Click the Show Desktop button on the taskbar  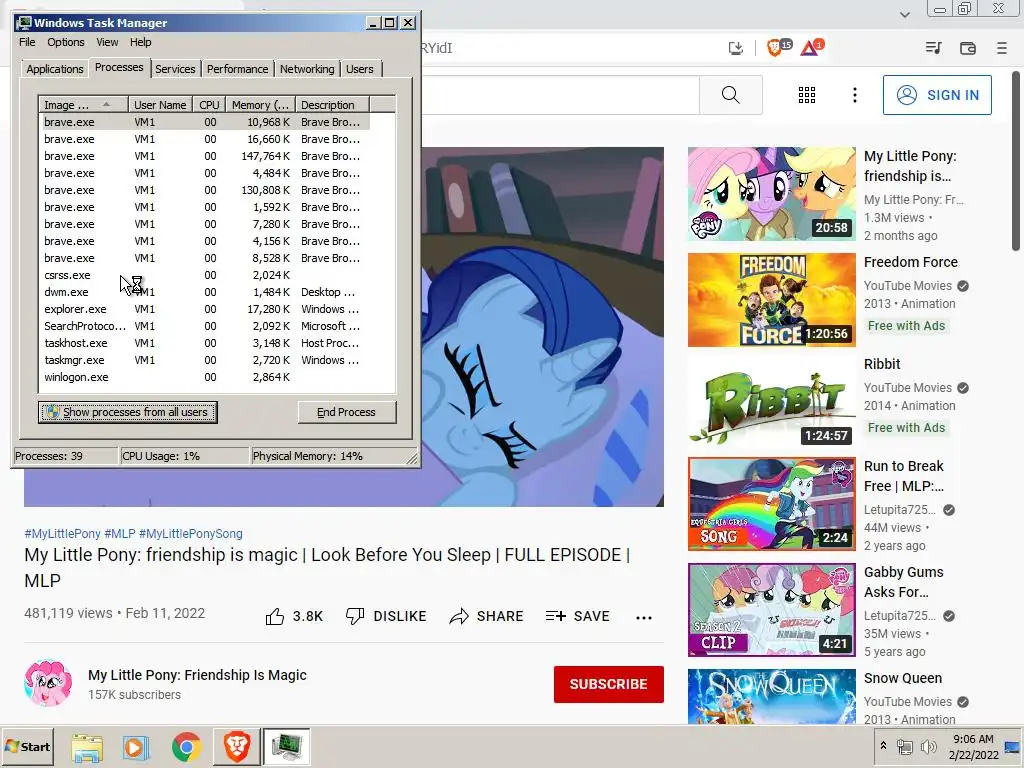(1014, 746)
